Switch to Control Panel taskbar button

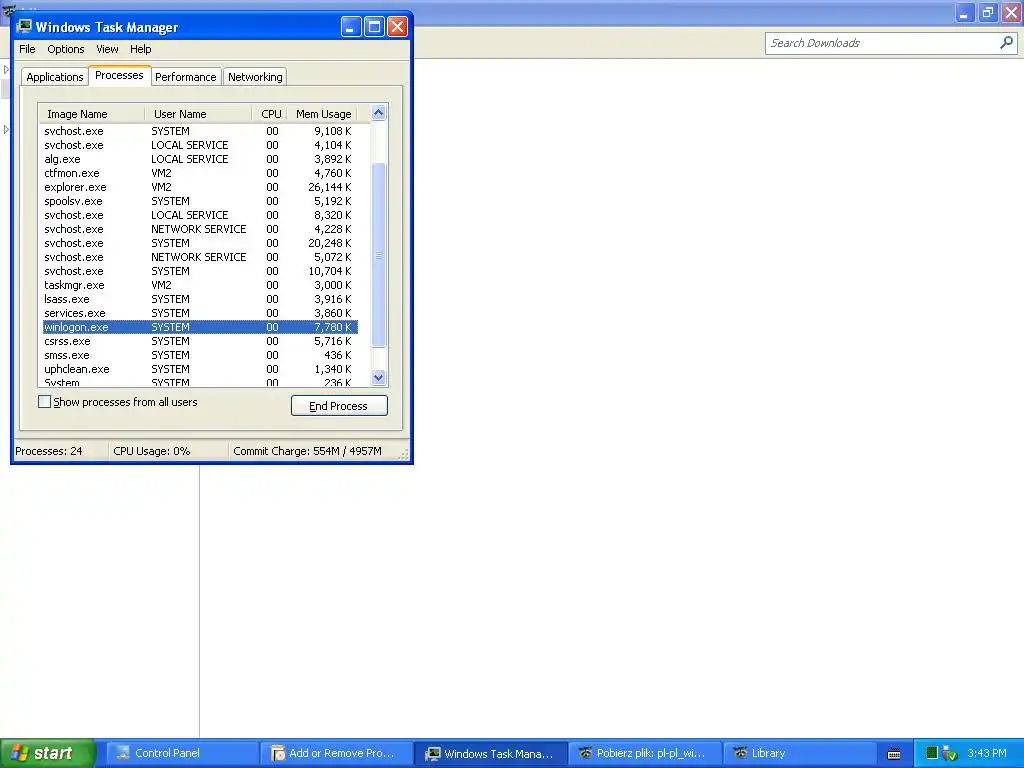(181, 753)
